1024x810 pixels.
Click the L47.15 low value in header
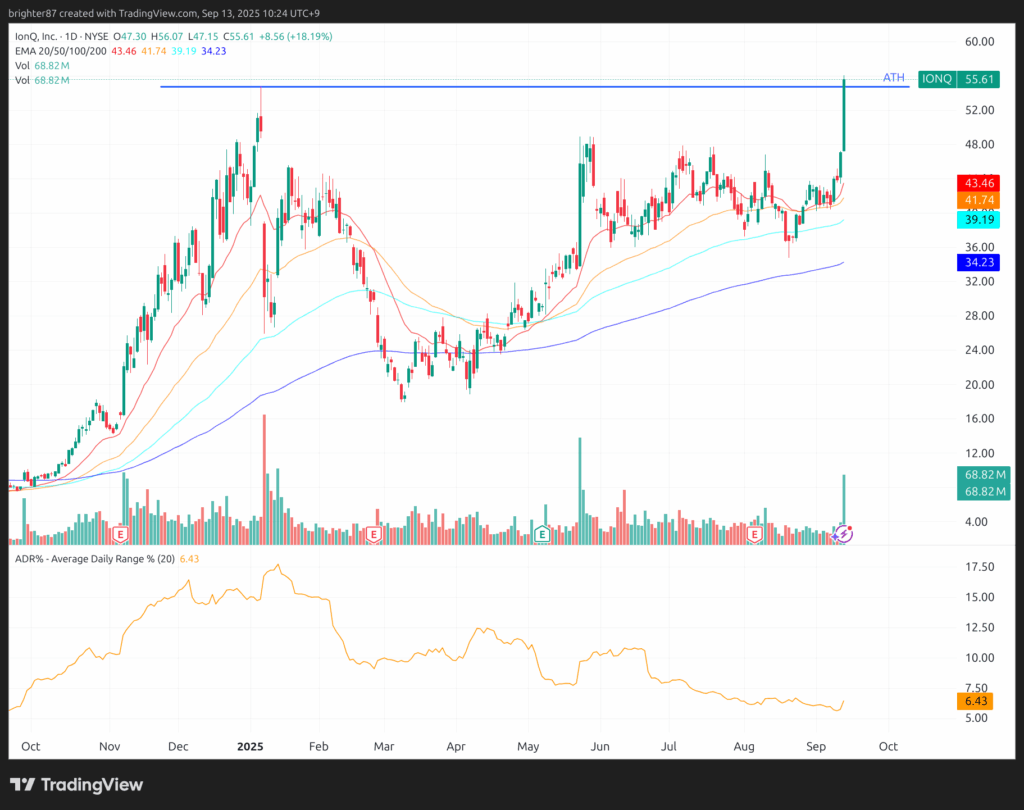pos(203,37)
